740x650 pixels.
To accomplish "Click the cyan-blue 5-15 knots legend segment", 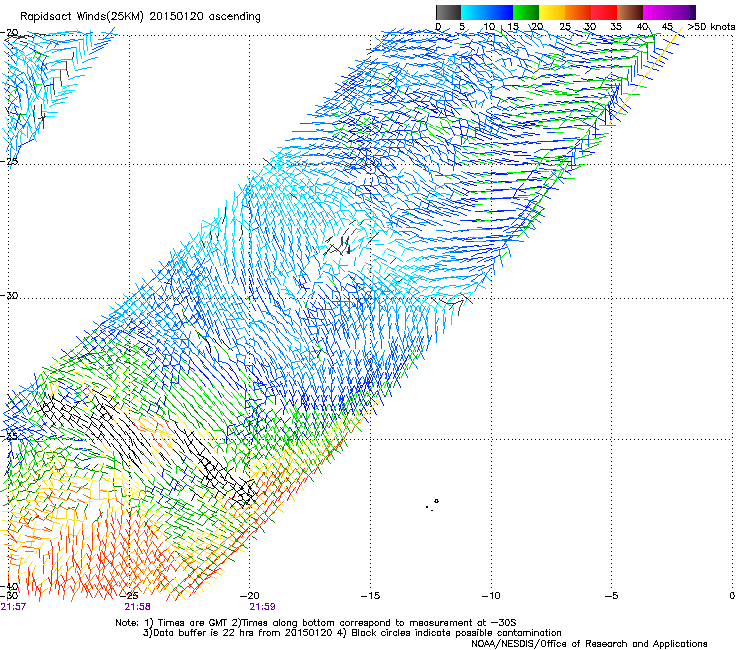I will (487, 12).
